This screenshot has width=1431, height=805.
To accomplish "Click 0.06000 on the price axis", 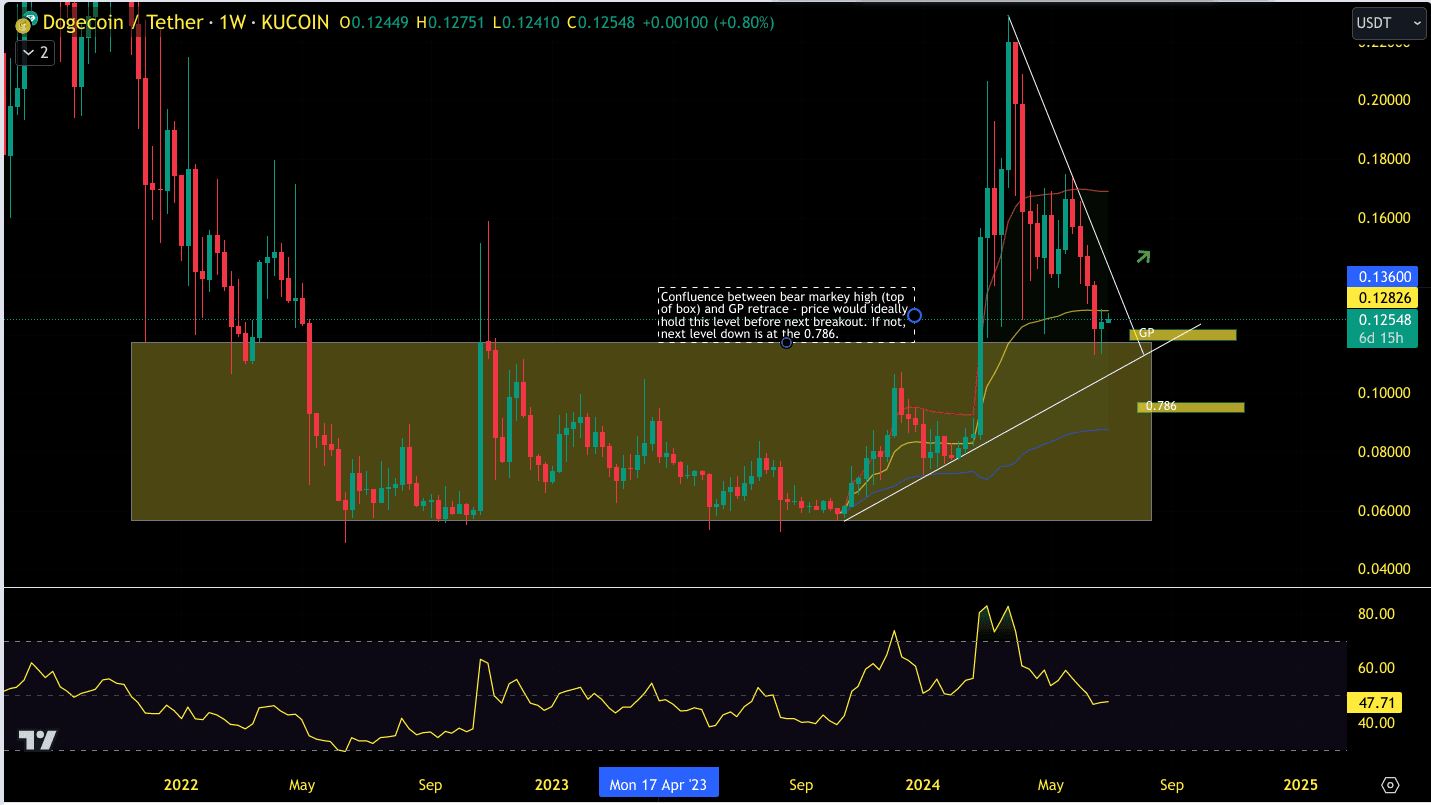I will click(1383, 511).
